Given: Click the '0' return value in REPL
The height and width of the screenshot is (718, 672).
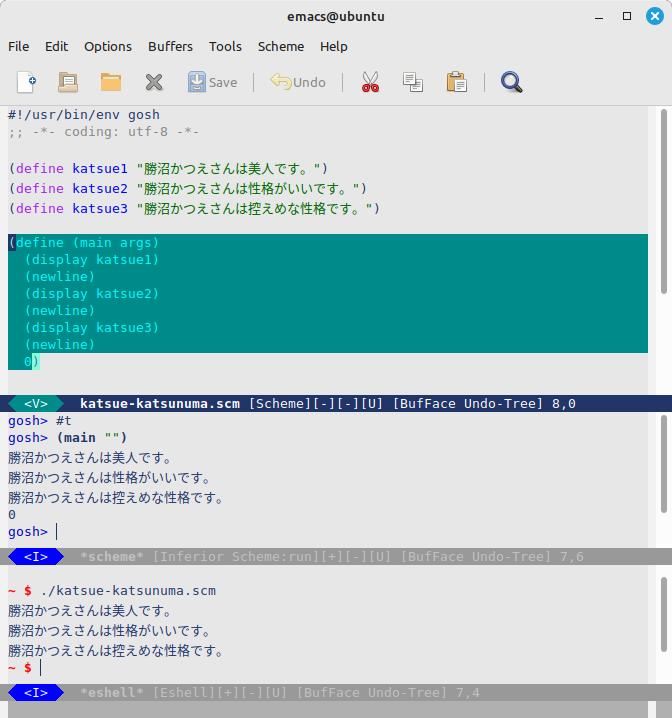Looking at the screenshot, I should click(x=12, y=515).
